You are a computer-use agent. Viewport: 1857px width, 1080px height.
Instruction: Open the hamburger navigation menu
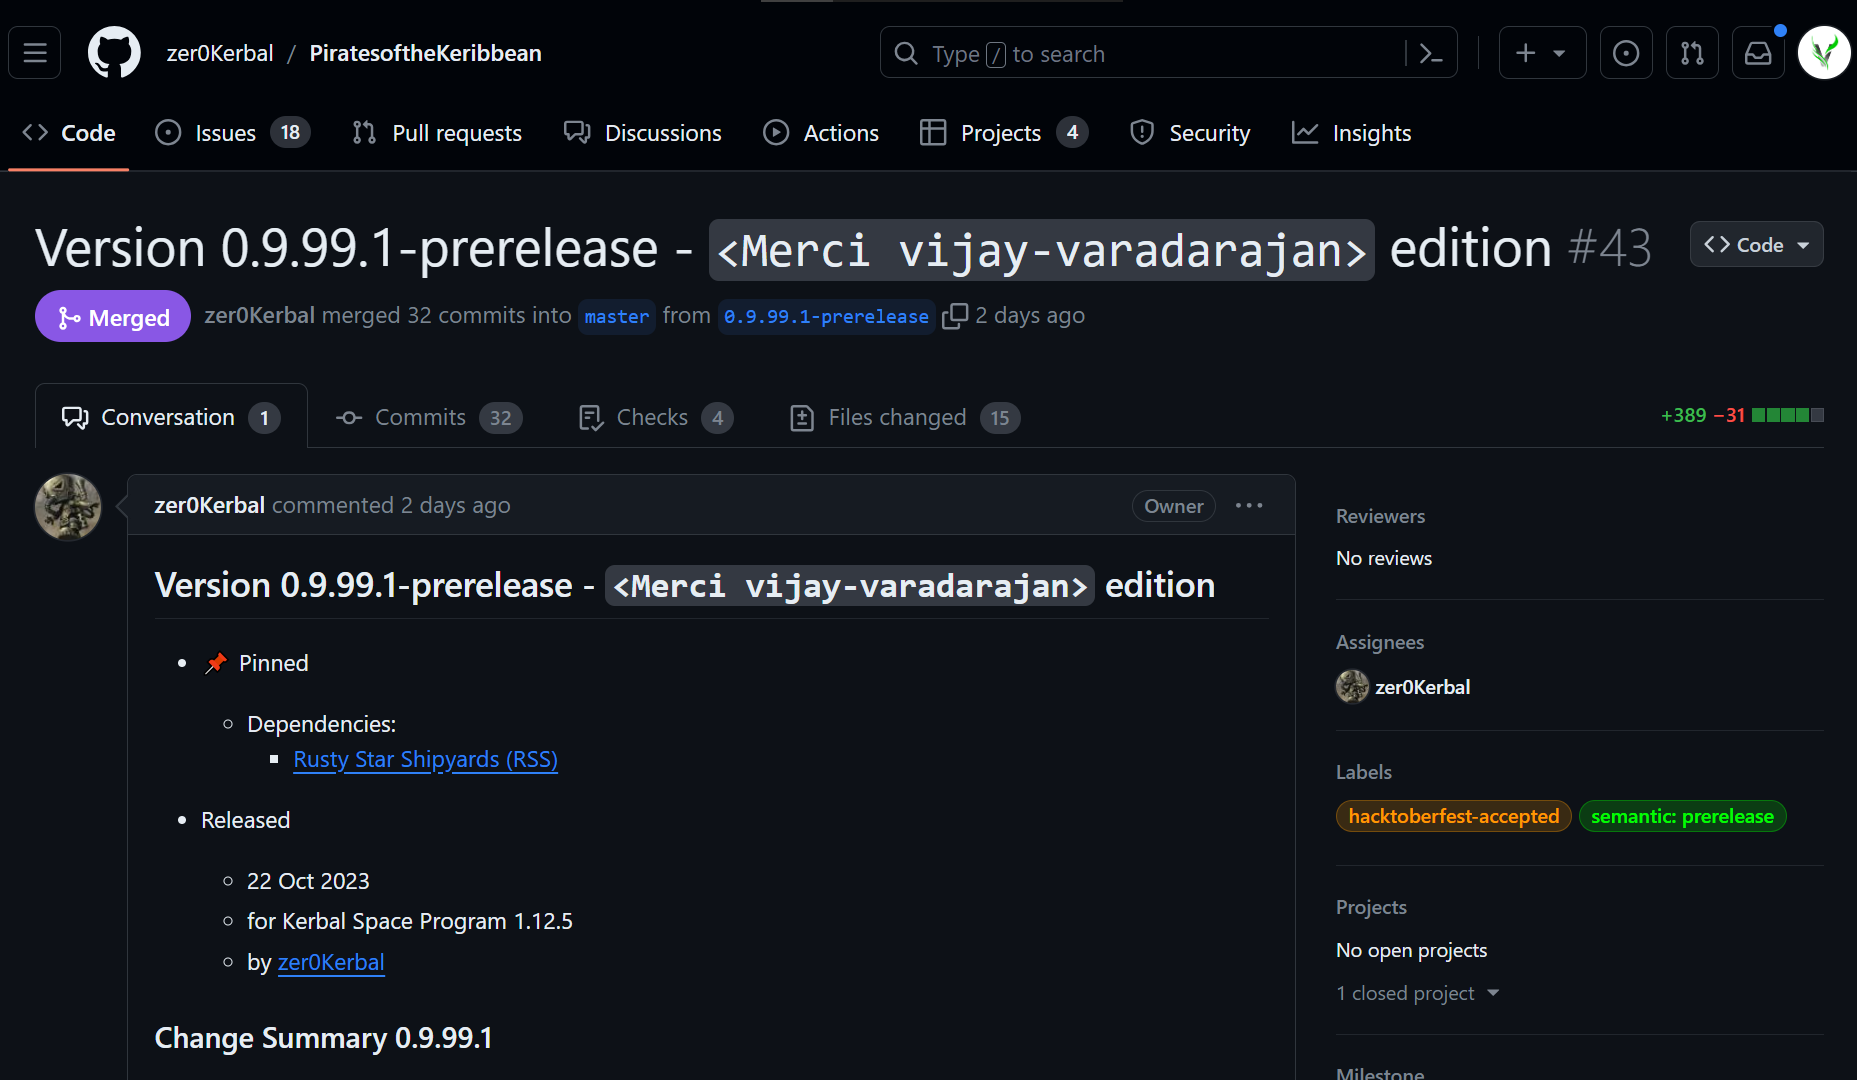(35, 53)
